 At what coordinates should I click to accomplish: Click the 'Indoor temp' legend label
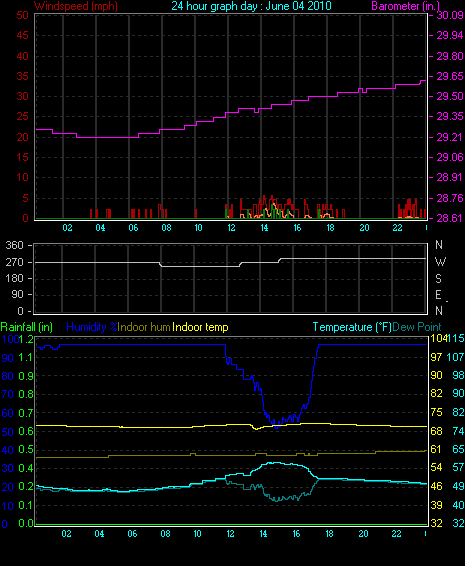pyautogui.click(x=200, y=327)
